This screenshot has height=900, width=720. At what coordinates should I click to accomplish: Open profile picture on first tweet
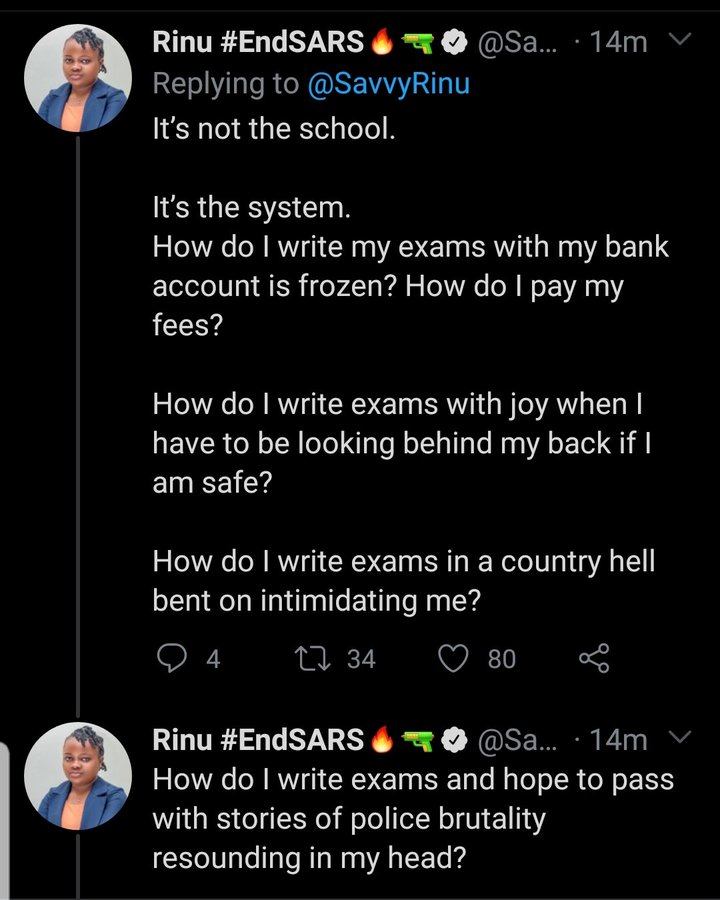pos(78,78)
